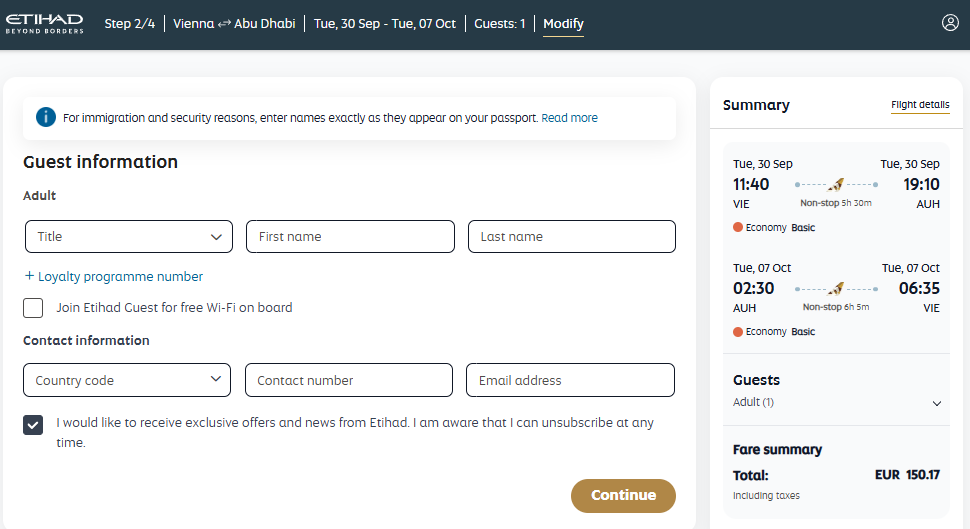The height and width of the screenshot is (529, 970).
Task: Click the Fare summary heading
Action: [x=778, y=450]
